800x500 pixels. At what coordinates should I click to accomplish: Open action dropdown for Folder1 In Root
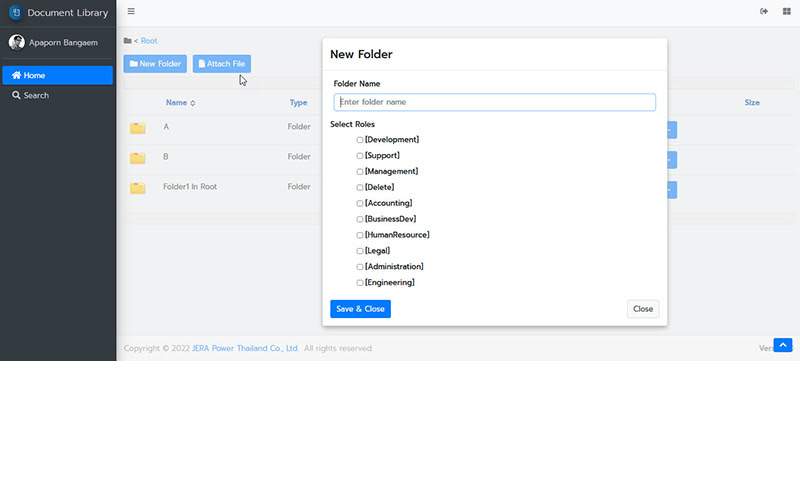tap(671, 190)
